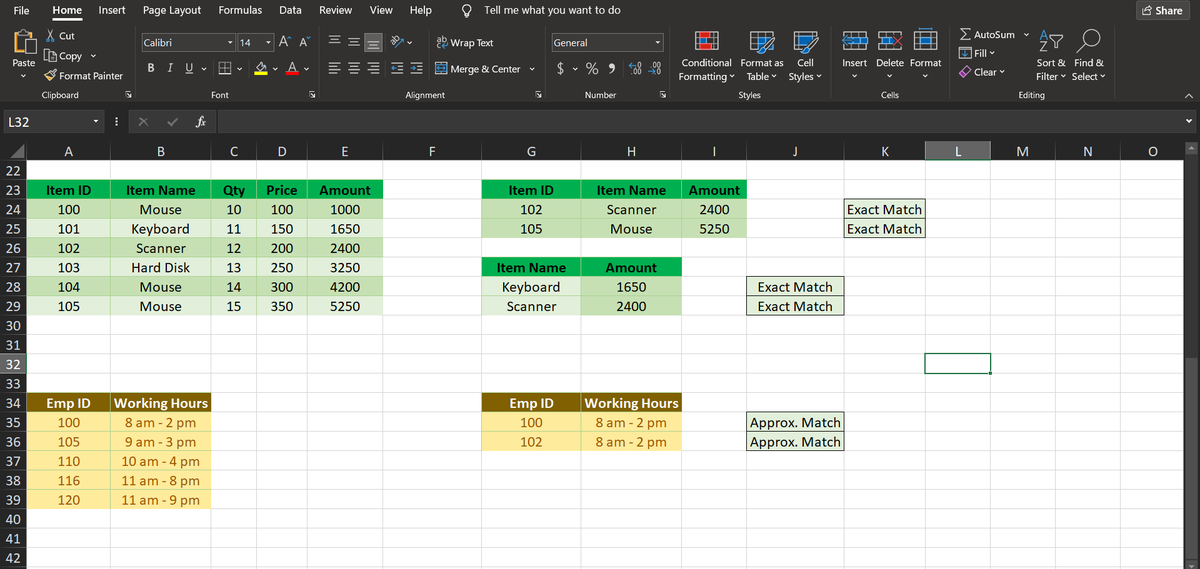The width and height of the screenshot is (1200, 569).
Task: Open the Clipboard pane dialog launcher
Action: click(127, 95)
